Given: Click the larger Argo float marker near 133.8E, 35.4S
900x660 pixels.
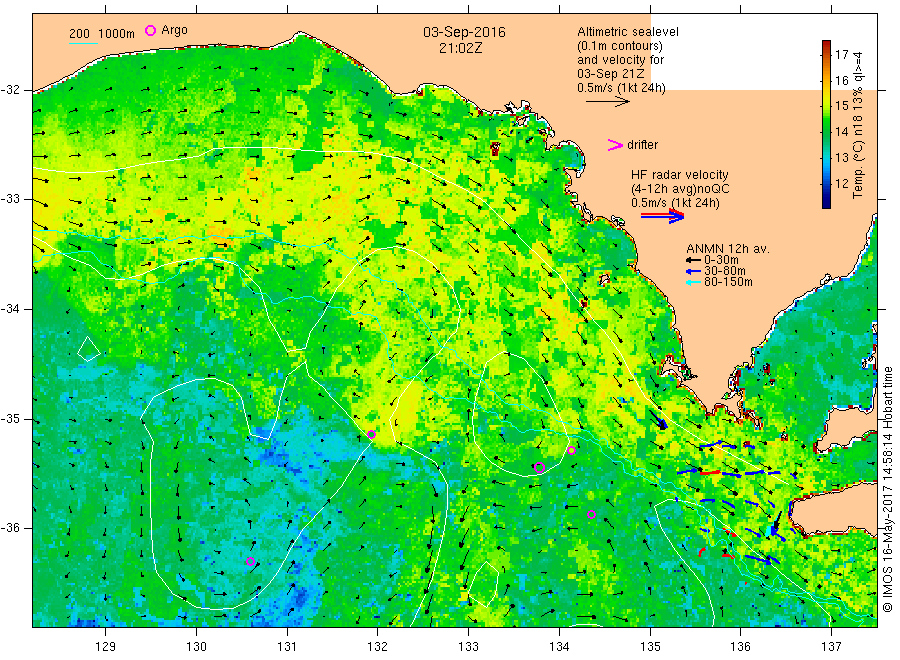Looking at the screenshot, I should 539,467.
